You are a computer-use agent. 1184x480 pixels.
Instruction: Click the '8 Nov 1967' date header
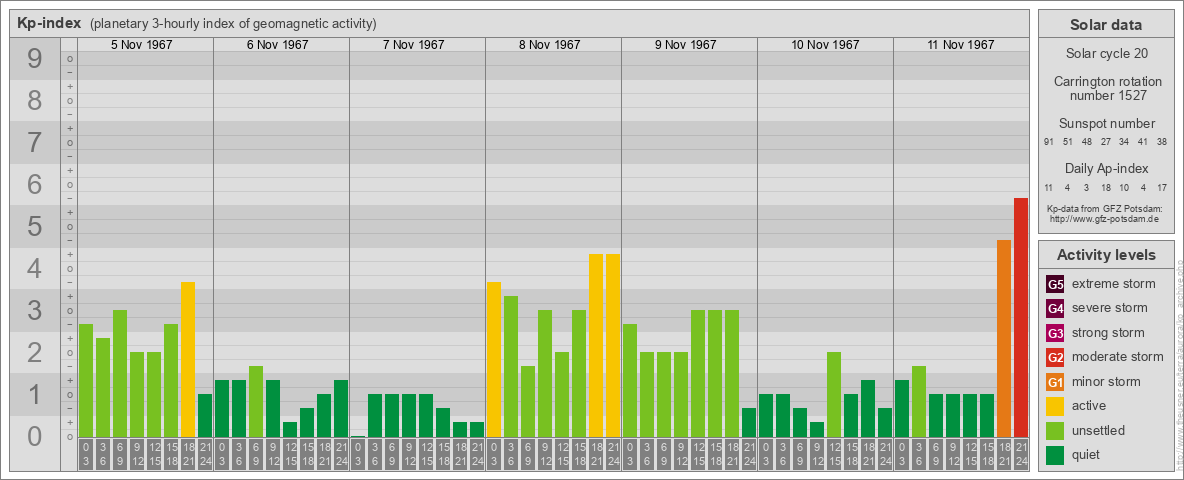click(549, 45)
